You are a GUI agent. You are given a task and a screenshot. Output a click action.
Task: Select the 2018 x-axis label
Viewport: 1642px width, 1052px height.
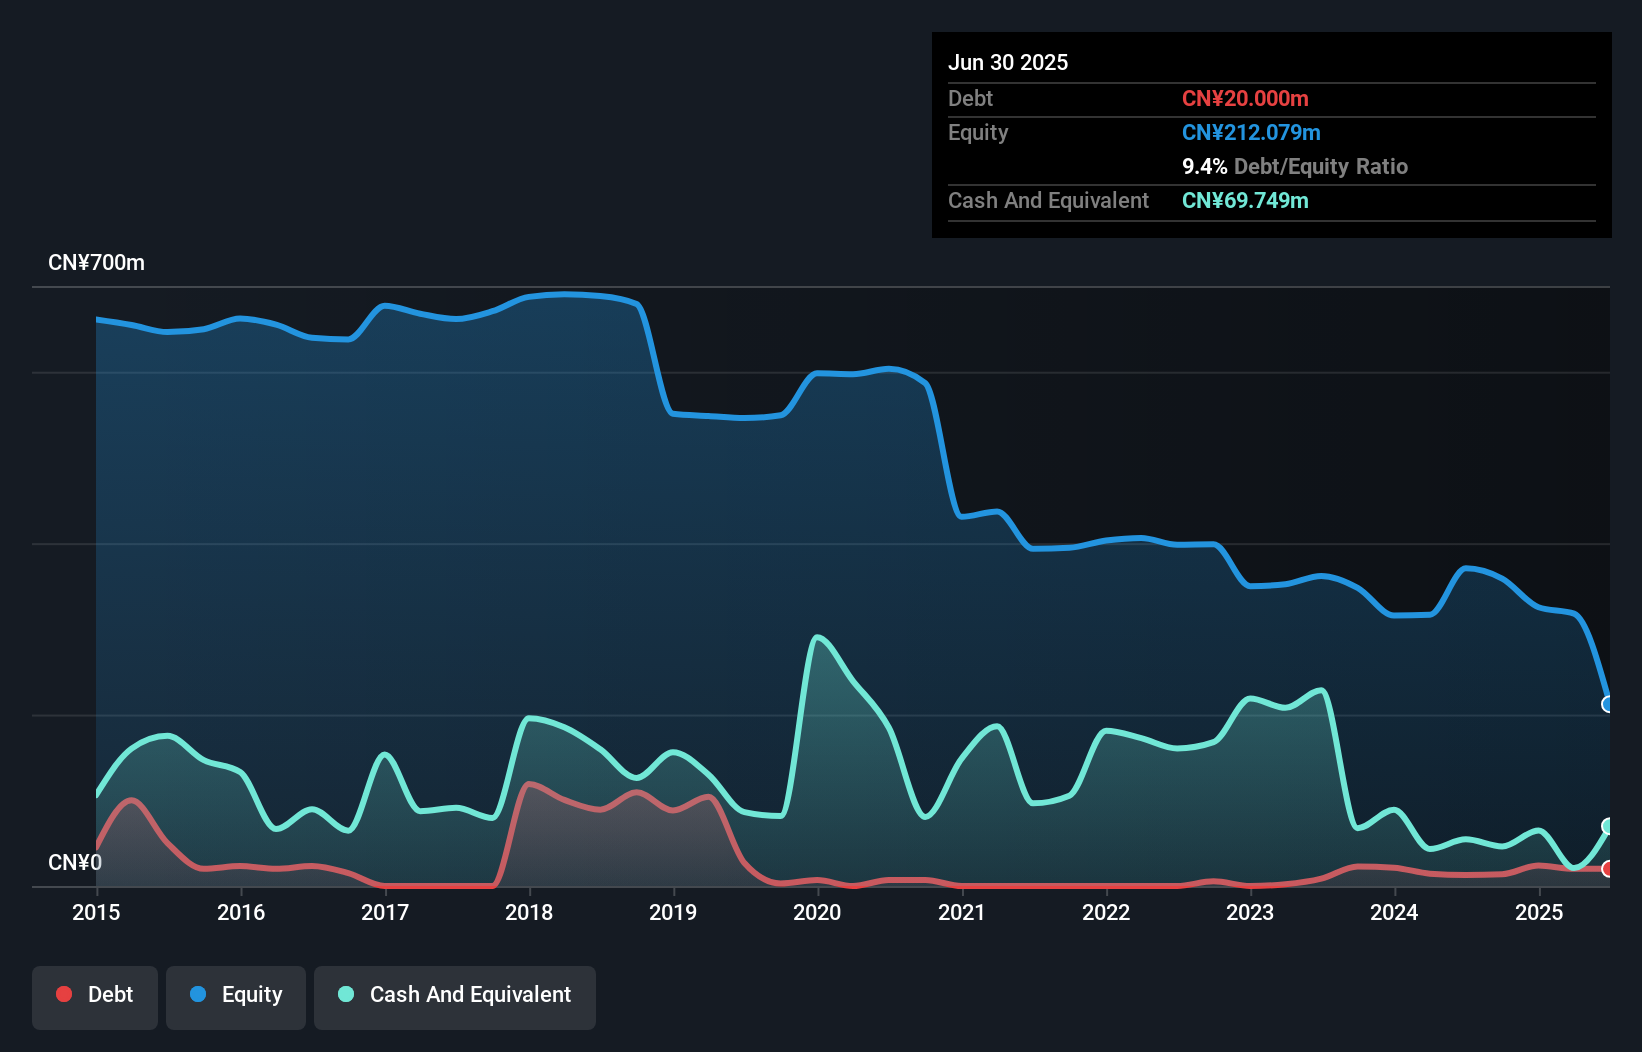coord(529,912)
